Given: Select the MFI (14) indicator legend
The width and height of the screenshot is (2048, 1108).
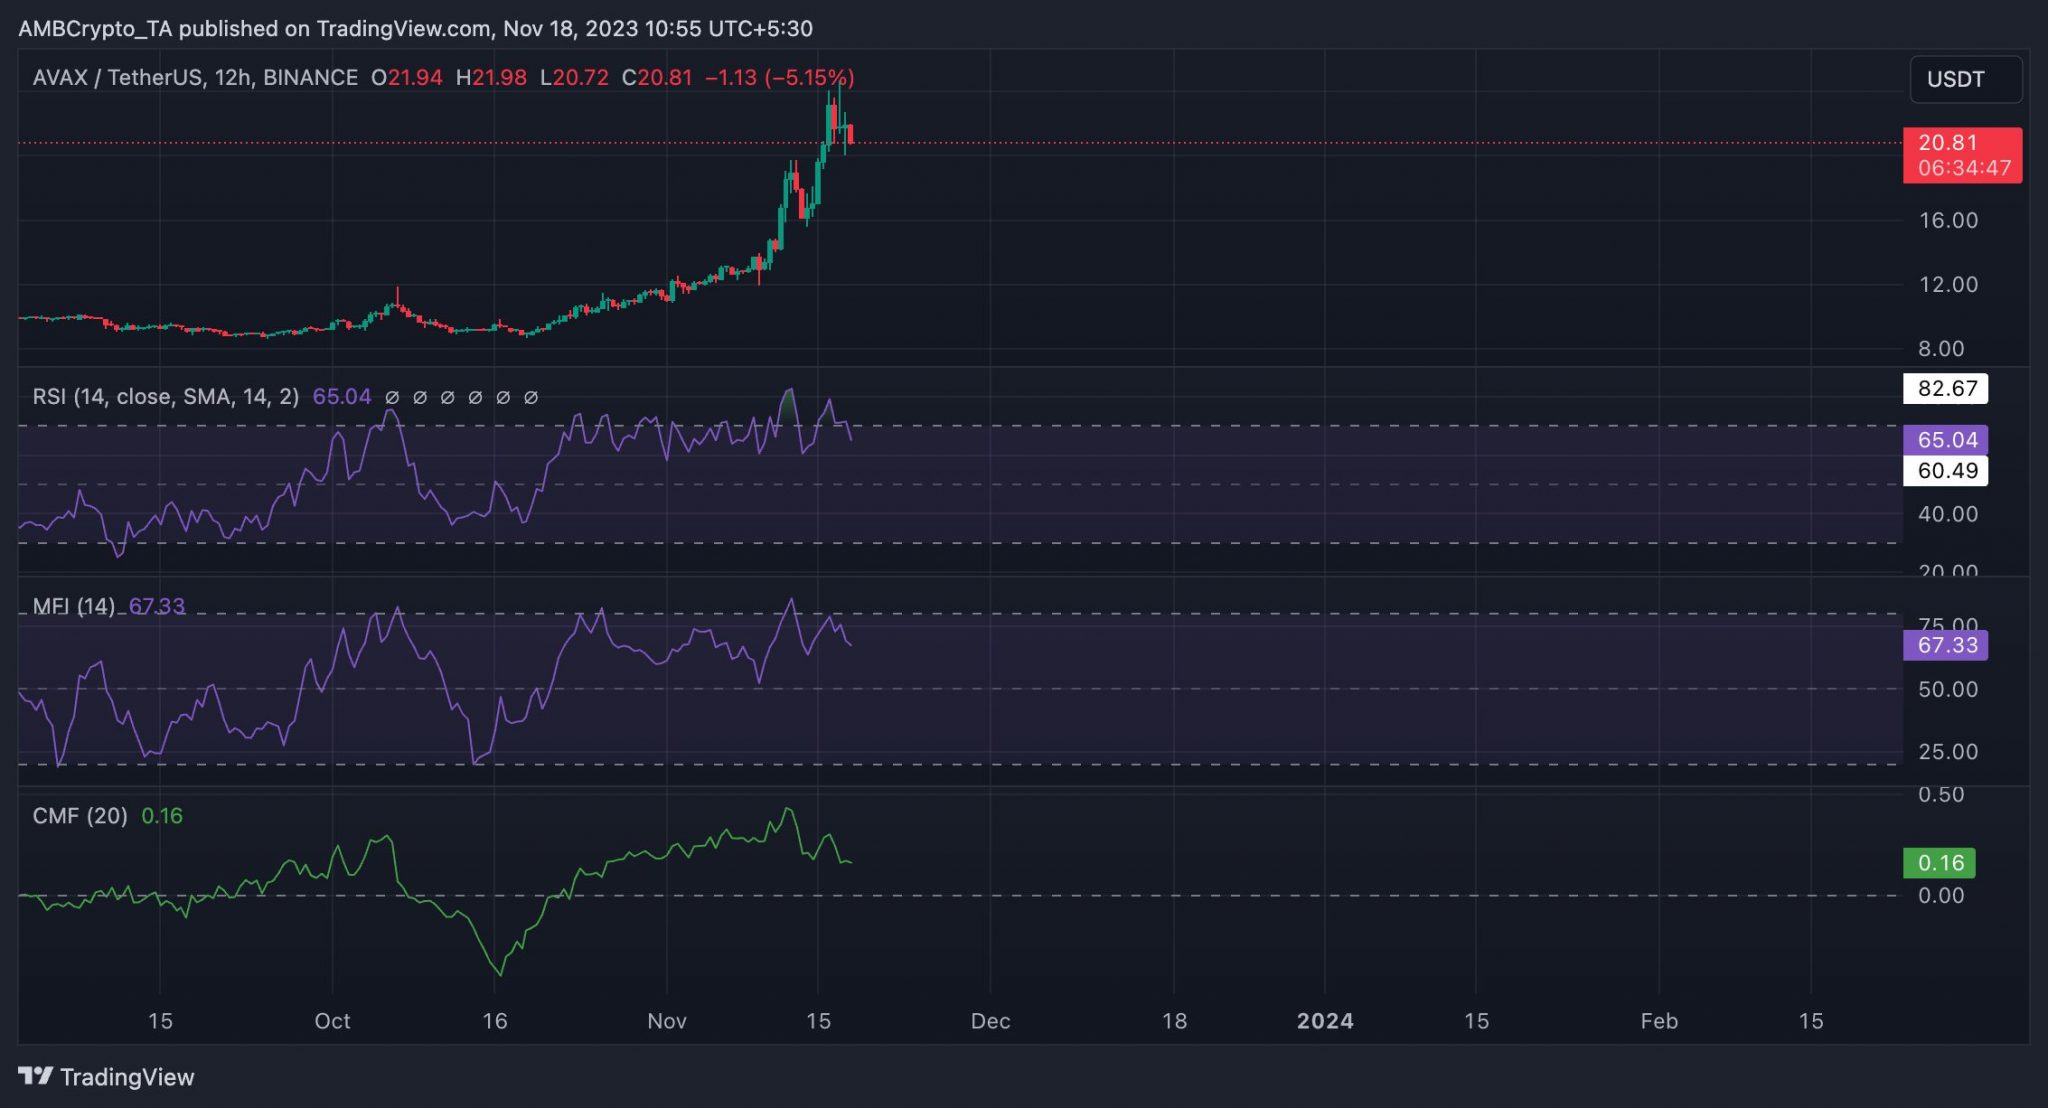Looking at the screenshot, I should coord(73,606).
